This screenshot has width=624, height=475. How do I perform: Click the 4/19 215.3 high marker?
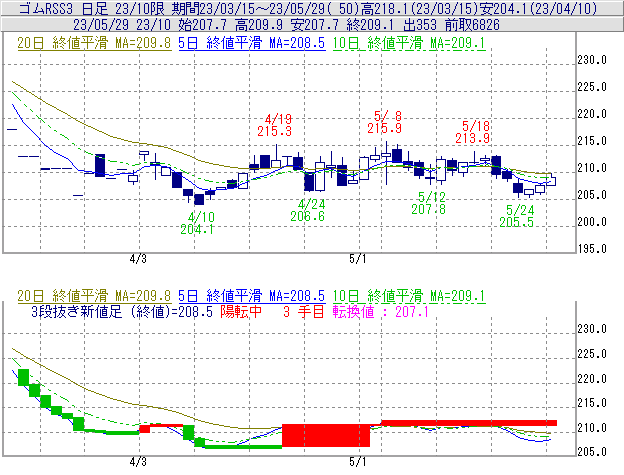275,125
